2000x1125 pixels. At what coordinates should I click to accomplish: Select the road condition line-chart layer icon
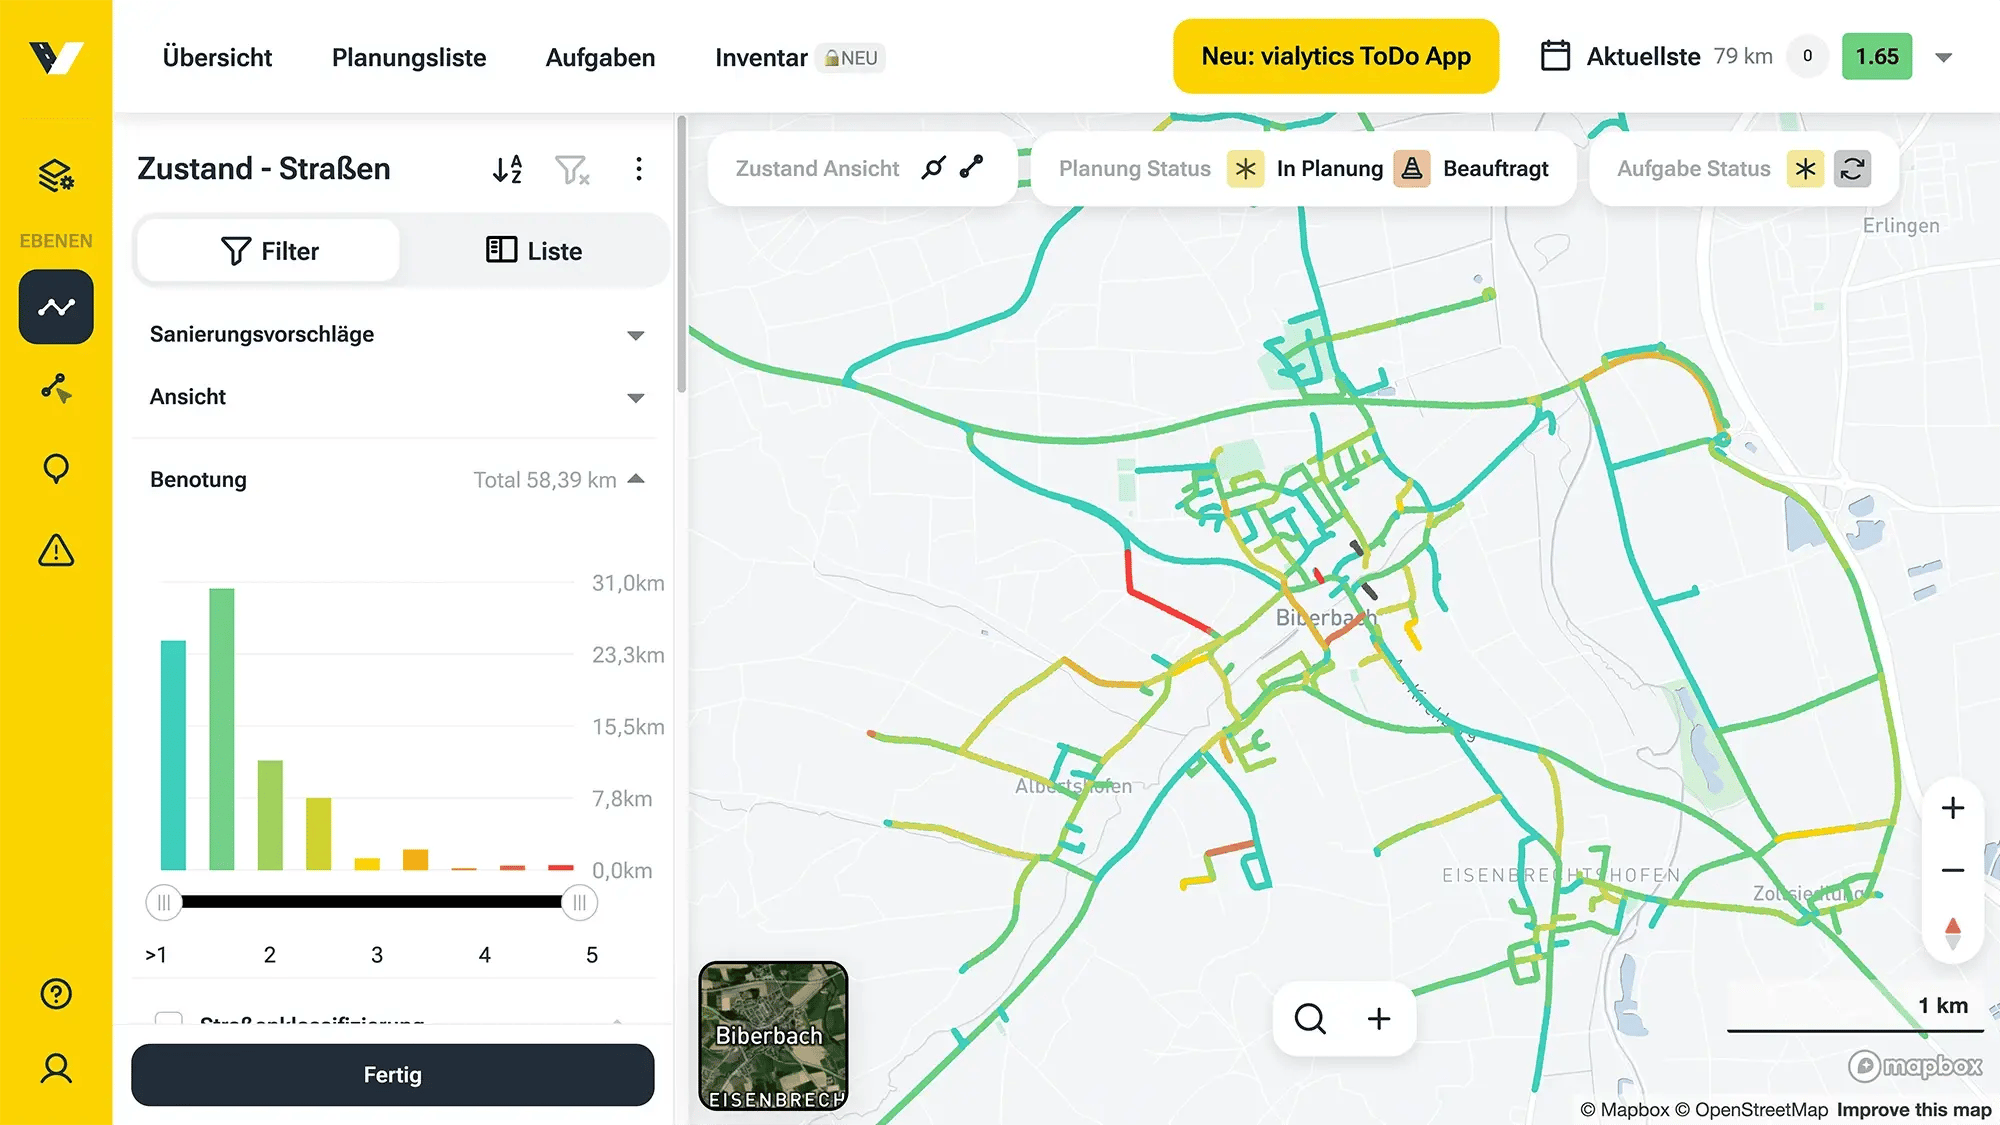pos(56,307)
